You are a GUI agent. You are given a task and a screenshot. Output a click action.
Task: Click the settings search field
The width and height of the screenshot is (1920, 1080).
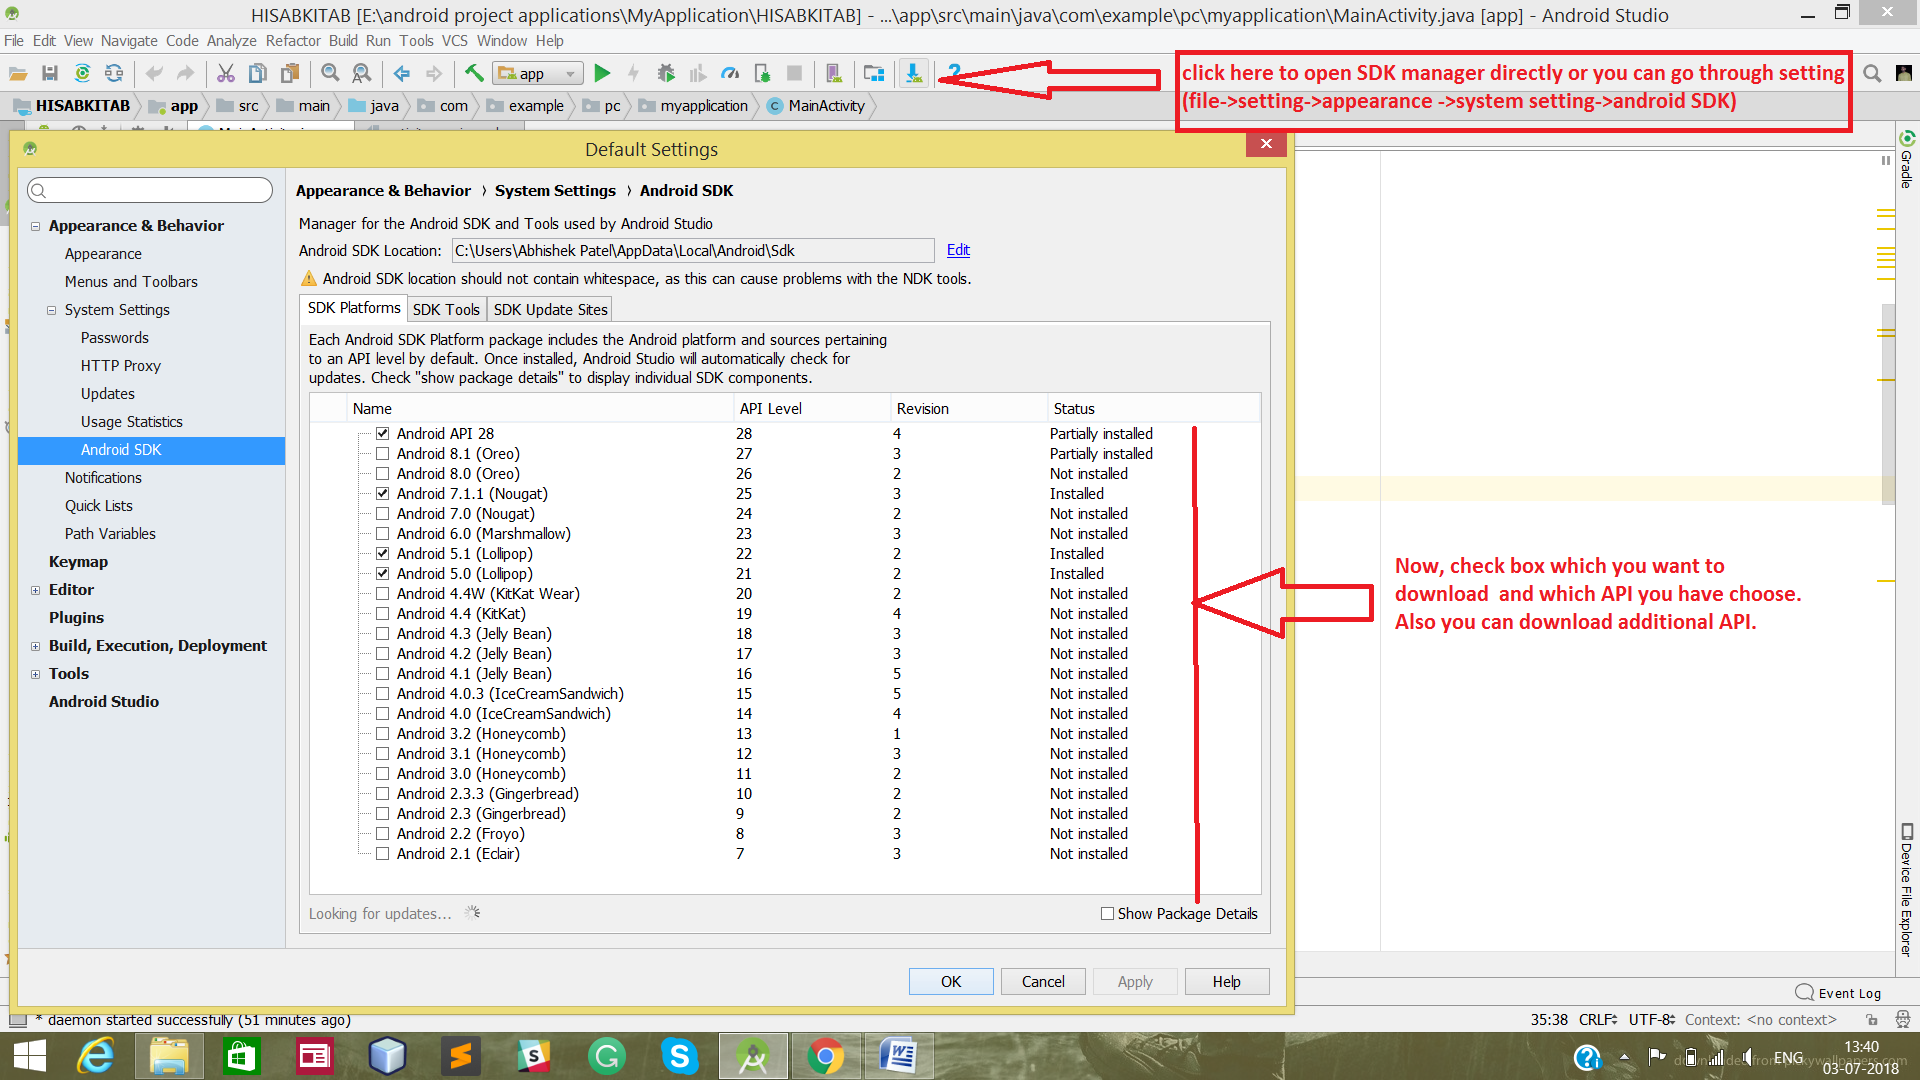tap(150, 190)
